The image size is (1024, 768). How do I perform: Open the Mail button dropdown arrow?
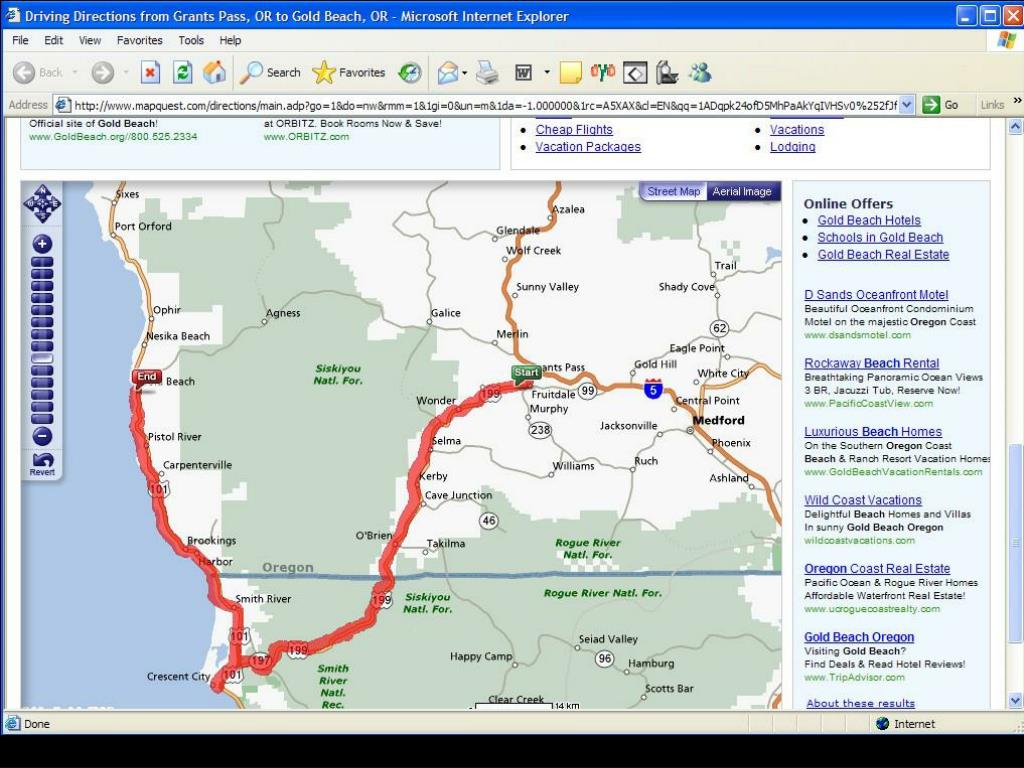pos(464,72)
